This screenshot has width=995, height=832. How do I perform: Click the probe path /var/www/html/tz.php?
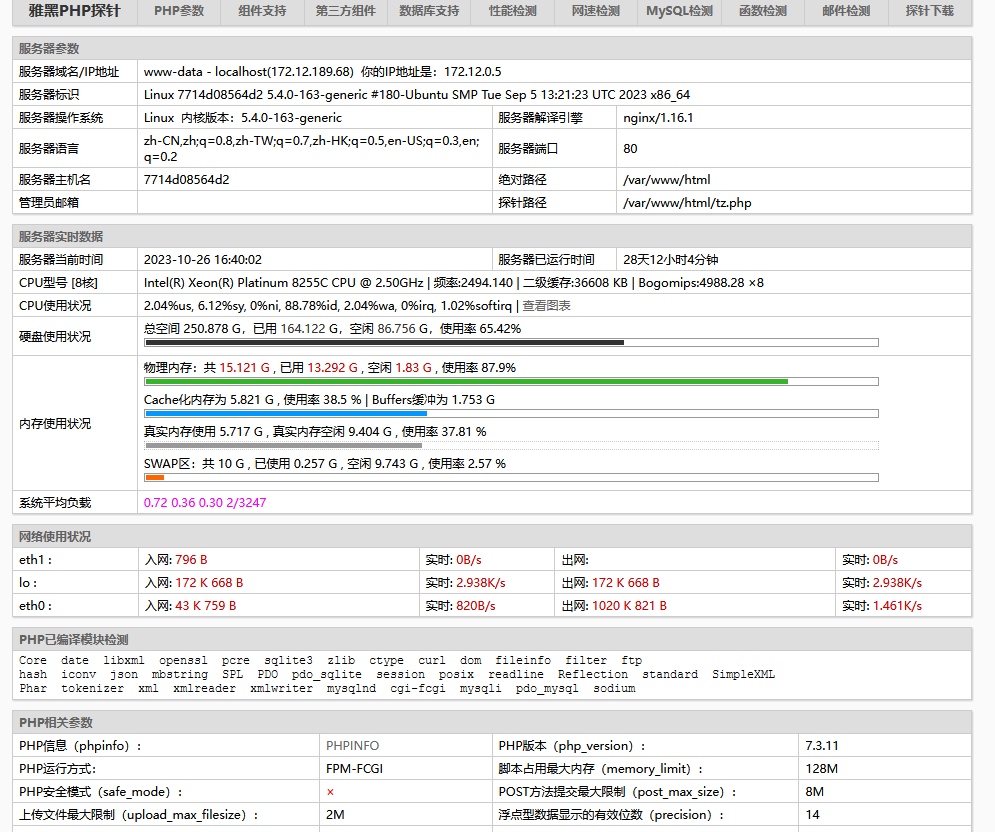687,203
